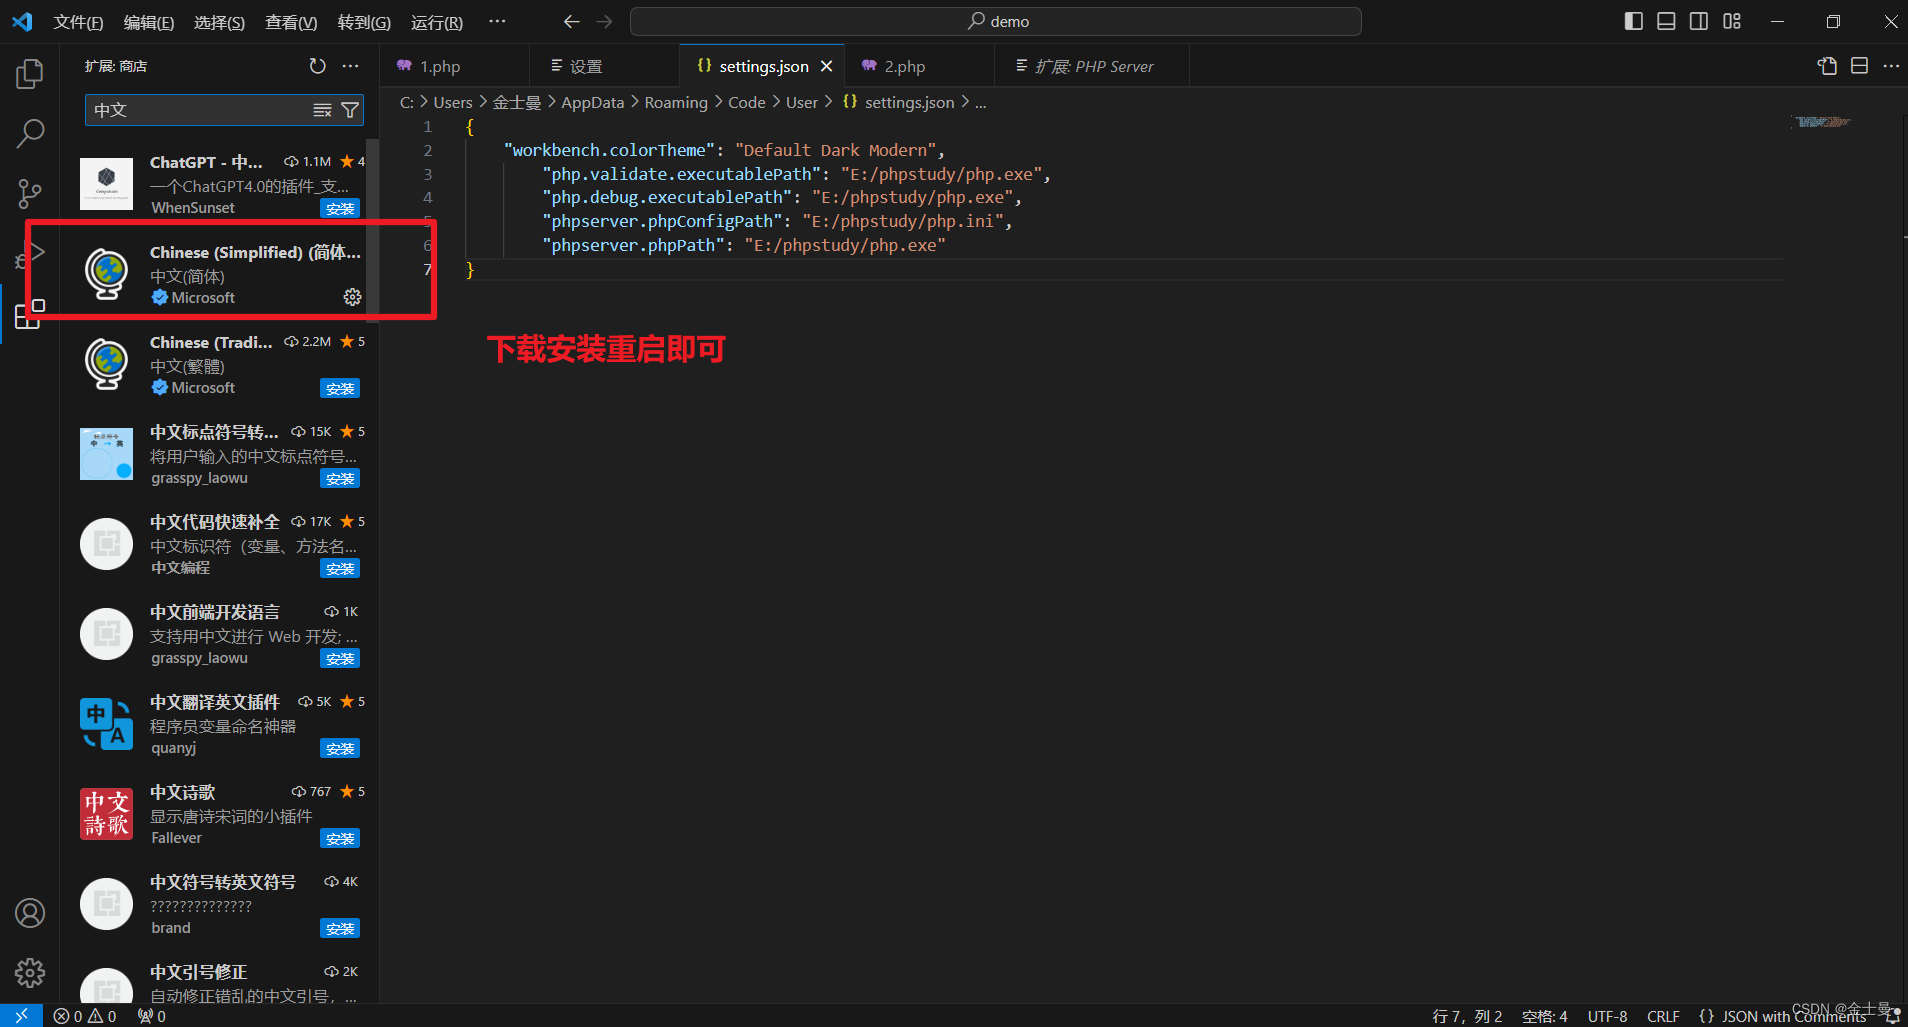Viewport: 1908px width, 1027px height.
Task: Change indentation via 空格: 4
Action: 1545,1016
